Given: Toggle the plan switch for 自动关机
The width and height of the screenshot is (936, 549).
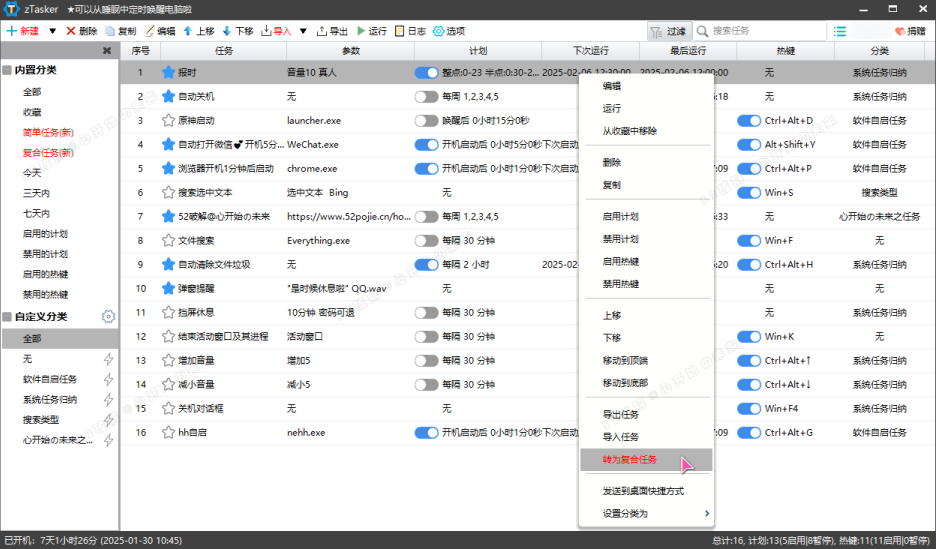Looking at the screenshot, I should point(426,97).
